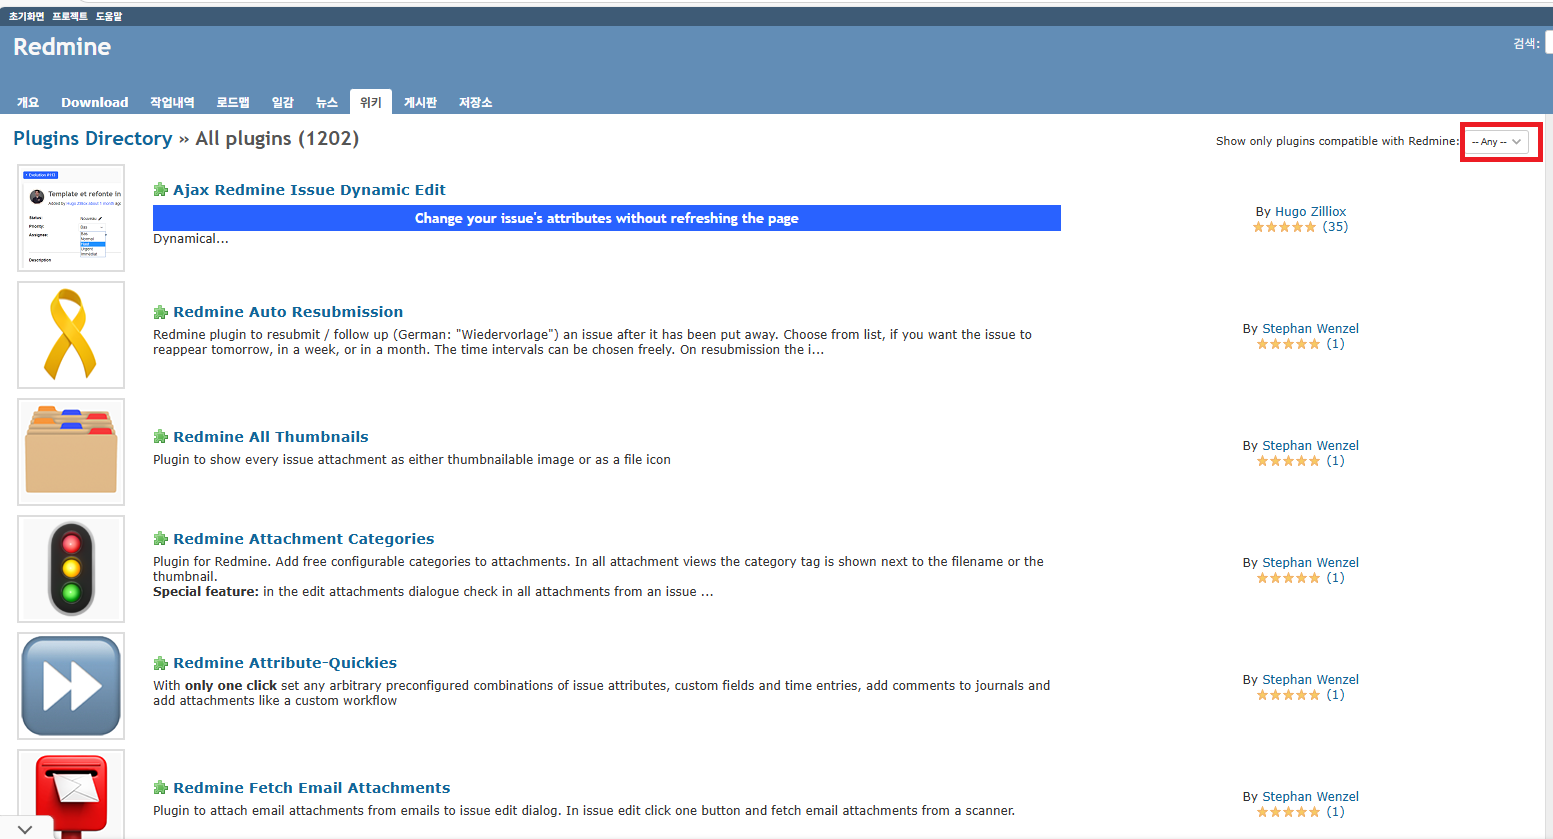The height and width of the screenshot is (839, 1553).
Task: Click star rating for Hugo Zilliox plugin
Action: (1285, 227)
